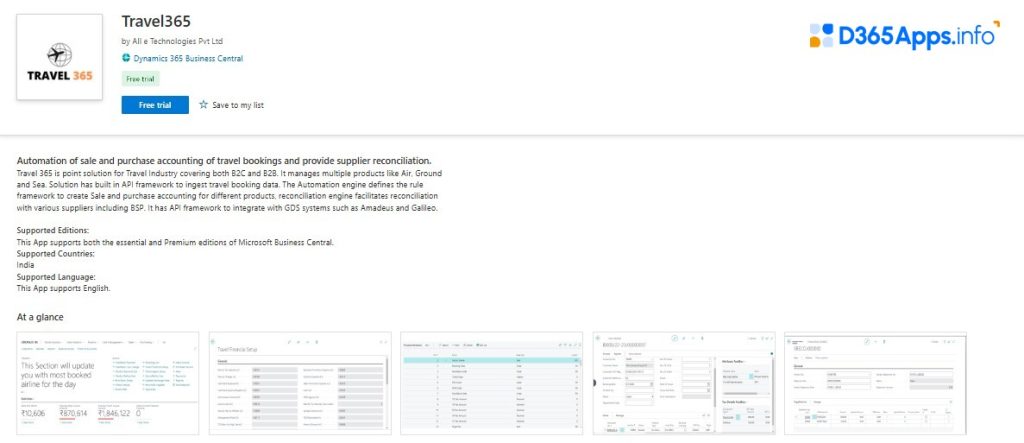Screen dimensions: 1024x443
Task: Click the Supported Language heading
Action: (56, 277)
